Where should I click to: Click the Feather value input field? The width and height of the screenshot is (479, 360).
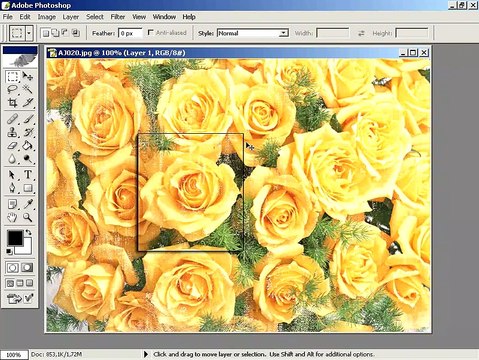pyautogui.click(x=130, y=33)
